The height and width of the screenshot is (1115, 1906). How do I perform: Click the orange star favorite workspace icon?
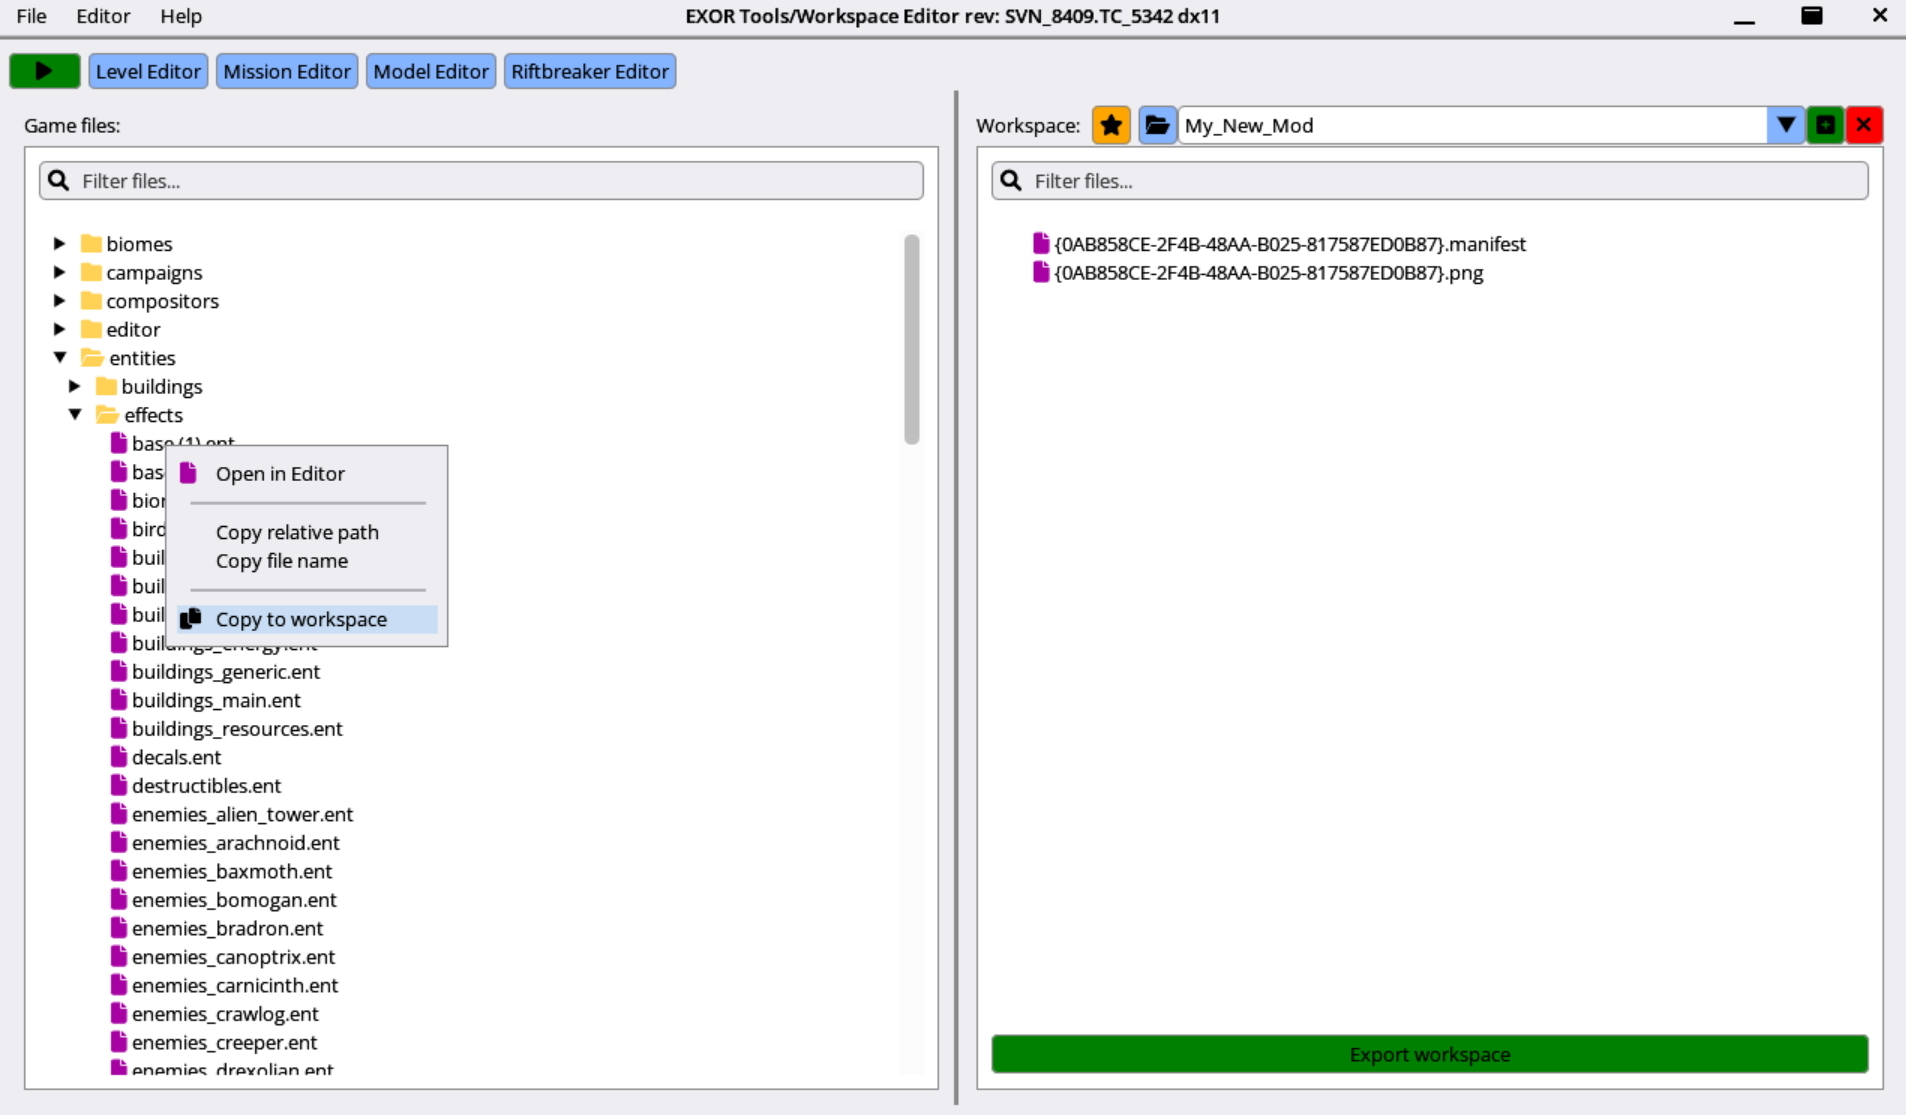coord(1111,125)
